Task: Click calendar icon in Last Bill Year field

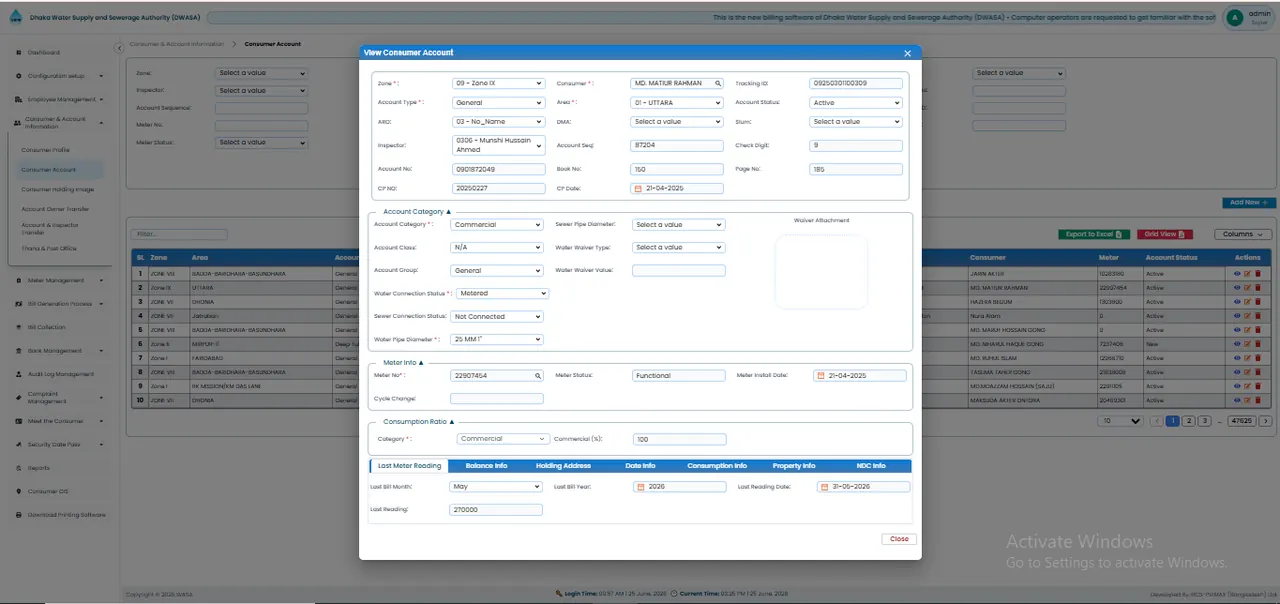Action: tap(640, 487)
